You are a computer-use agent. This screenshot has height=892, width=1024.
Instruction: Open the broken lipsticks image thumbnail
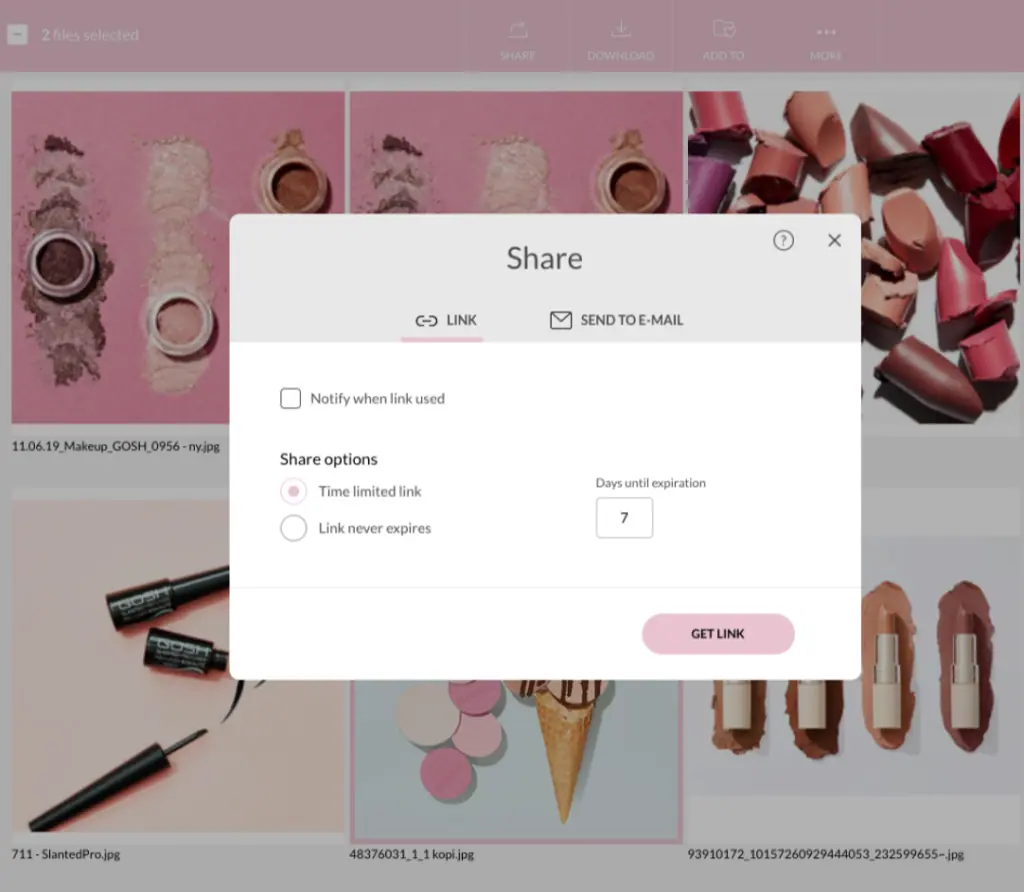tap(939, 257)
